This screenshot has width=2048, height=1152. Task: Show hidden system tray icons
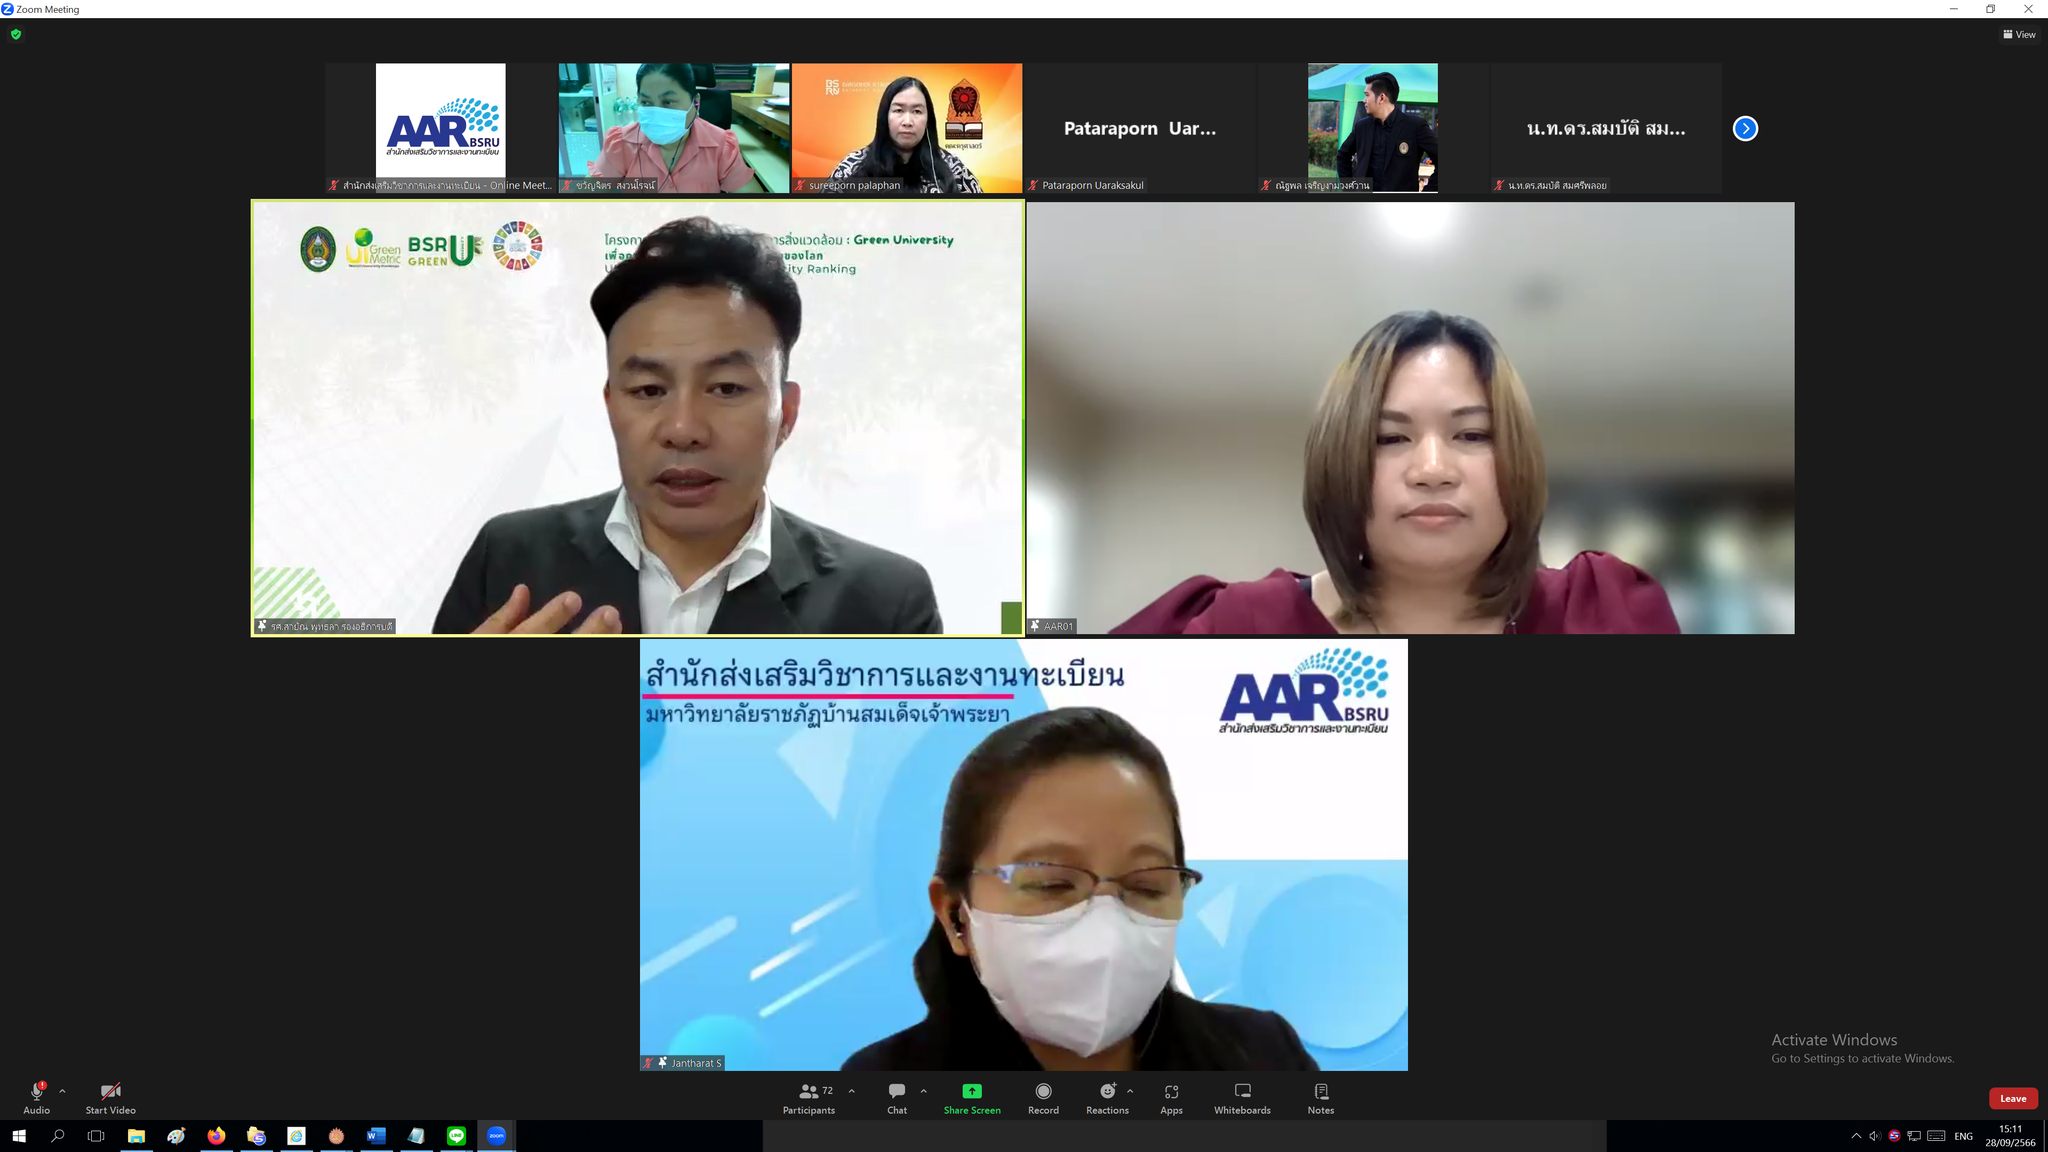click(1856, 1136)
